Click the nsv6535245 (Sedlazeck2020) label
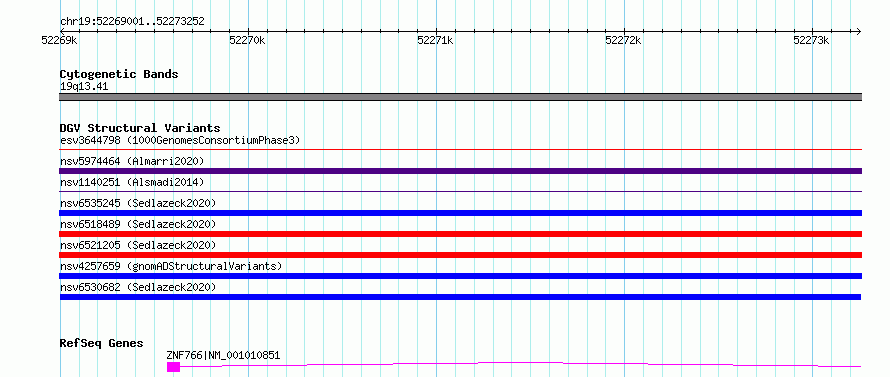 138,203
